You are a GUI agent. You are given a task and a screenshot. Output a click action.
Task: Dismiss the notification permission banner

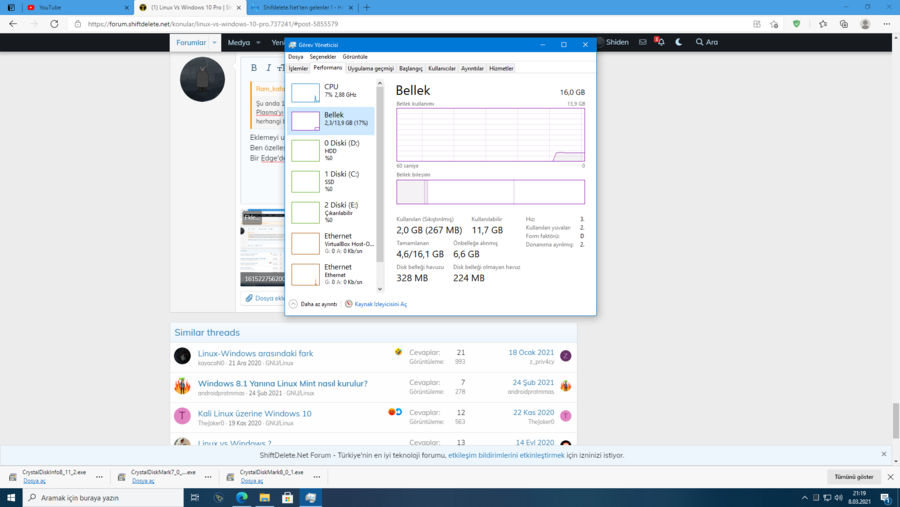[884, 454]
